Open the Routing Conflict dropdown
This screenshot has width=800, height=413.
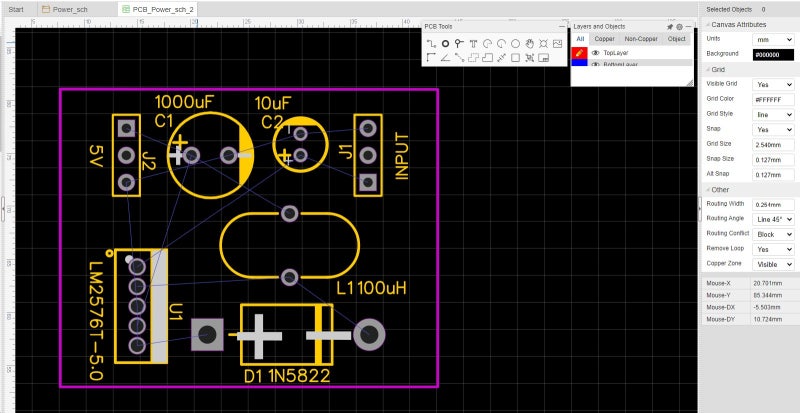tap(773, 234)
